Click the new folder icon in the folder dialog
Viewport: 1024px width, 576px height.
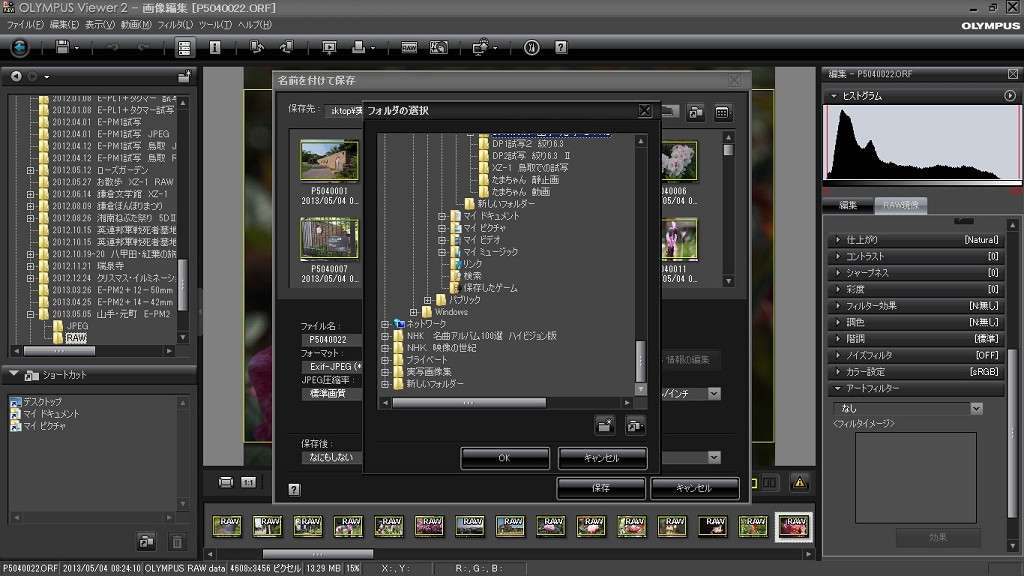point(605,425)
